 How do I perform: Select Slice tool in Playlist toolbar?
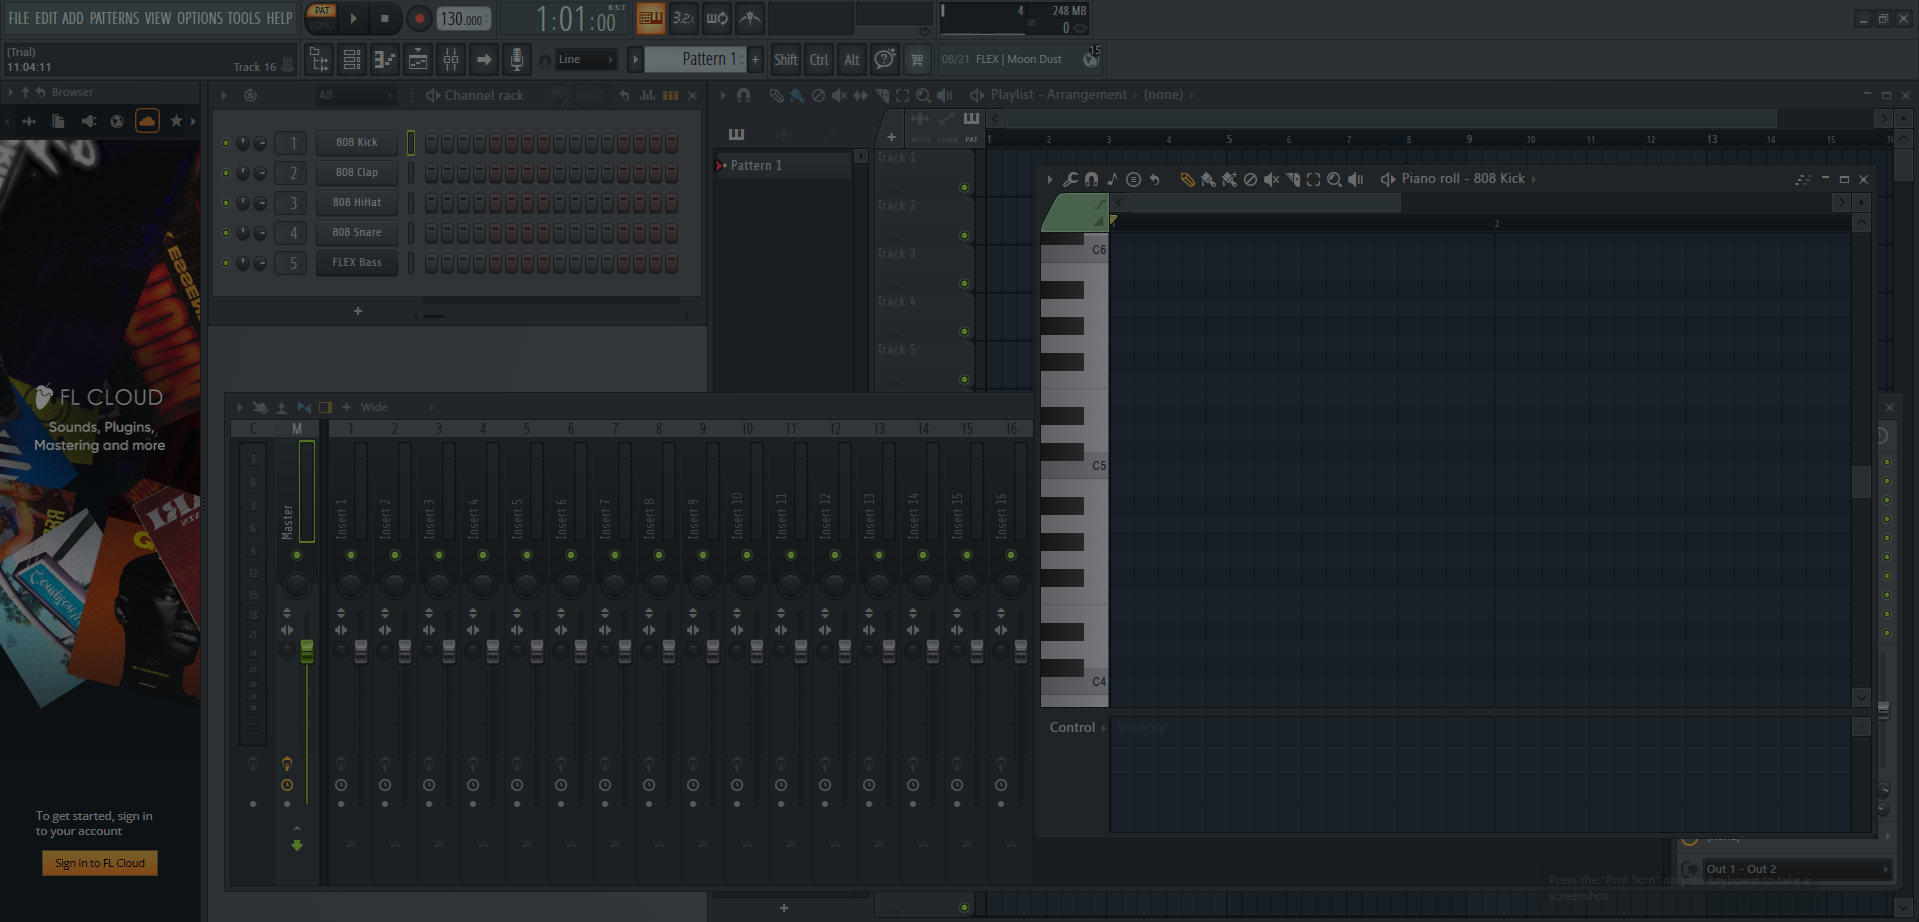coord(882,95)
